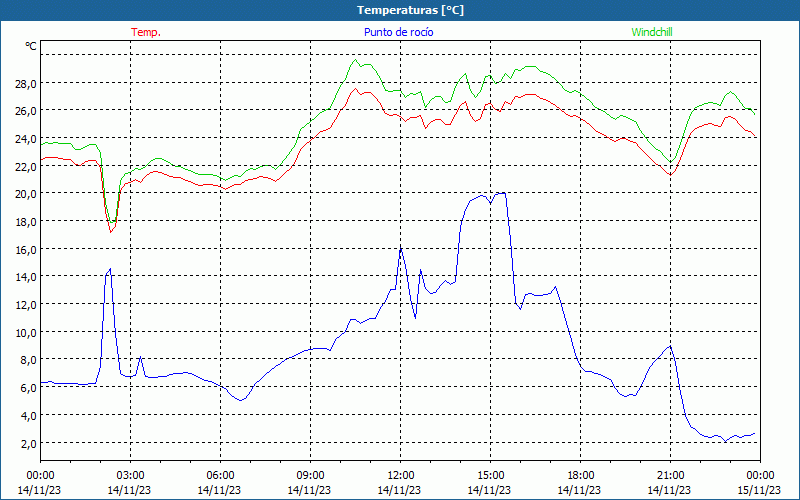Click the 18:00 time axis label

(580, 476)
